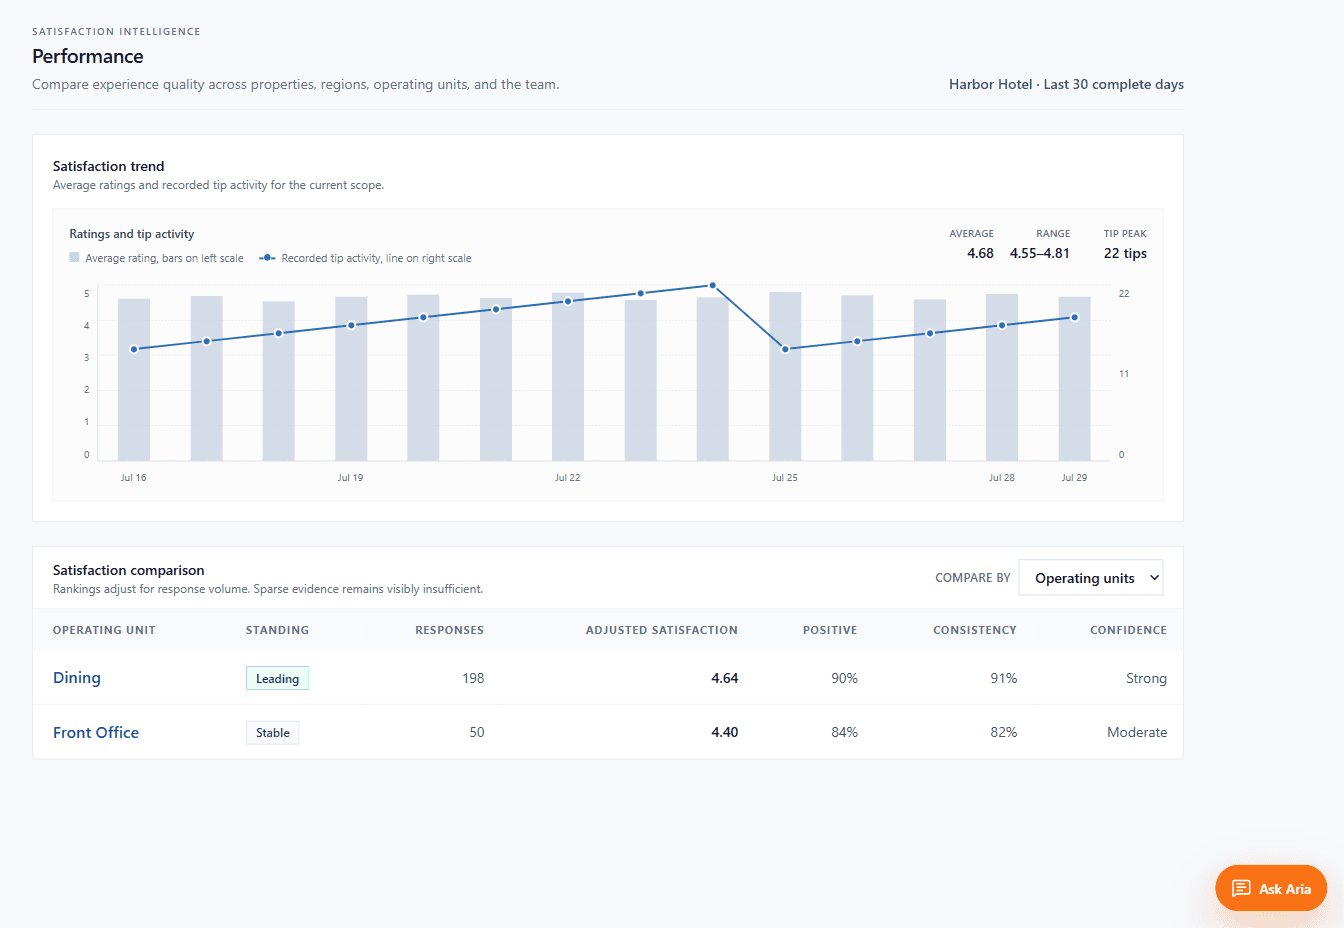Click the Consistency column header
1344x928 pixels.
[975, 630]
